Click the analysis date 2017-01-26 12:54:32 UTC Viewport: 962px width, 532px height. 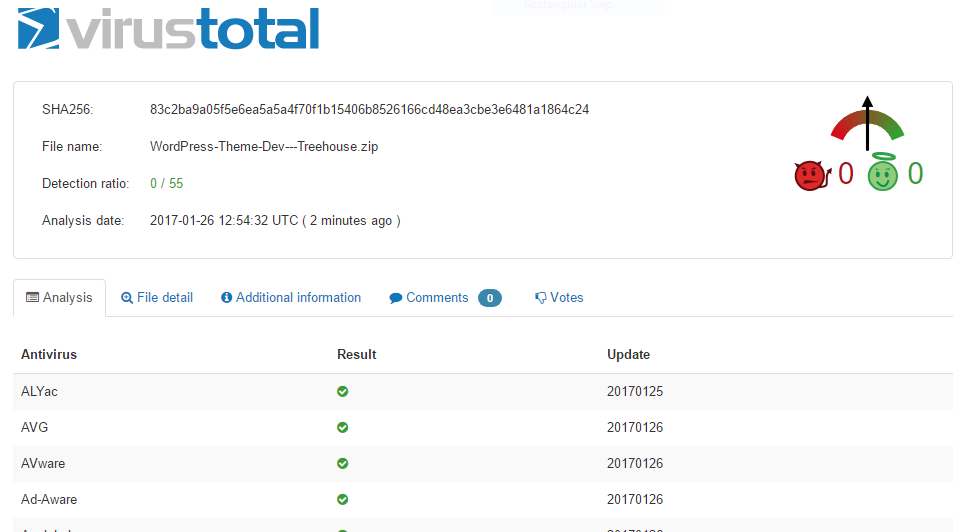224,220
